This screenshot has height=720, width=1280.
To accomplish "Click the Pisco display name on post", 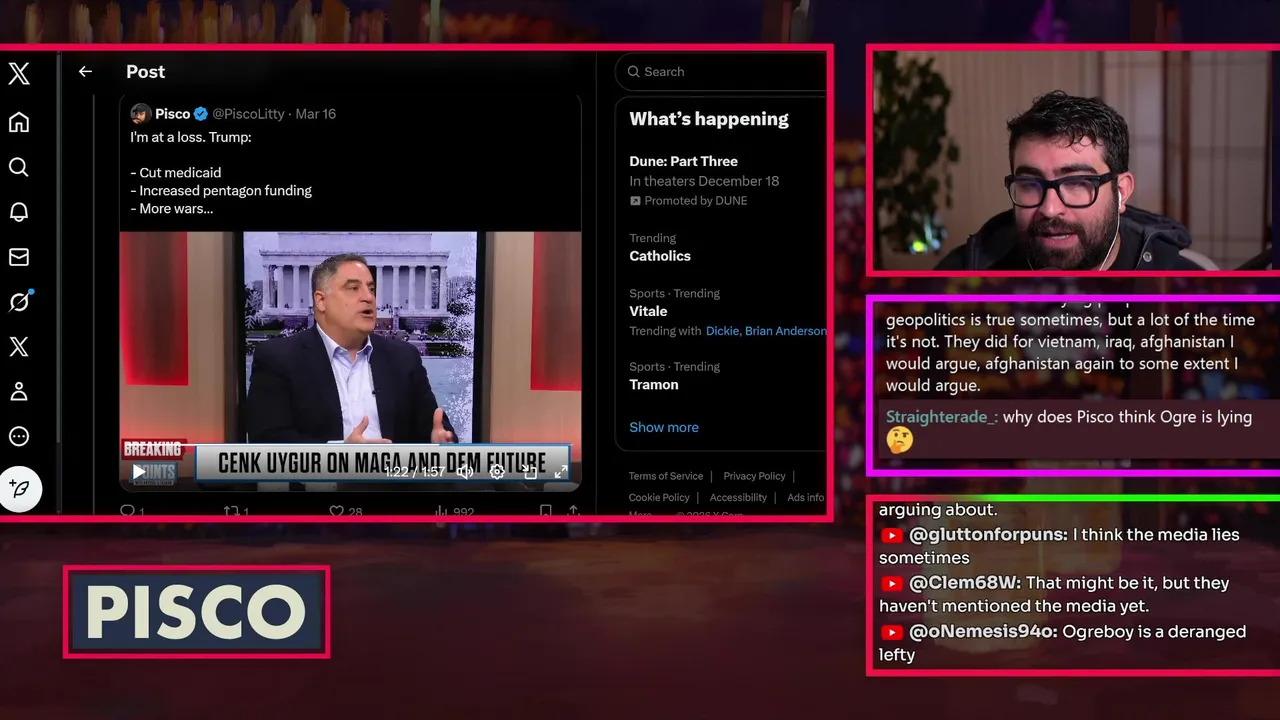I will point(173,114).
